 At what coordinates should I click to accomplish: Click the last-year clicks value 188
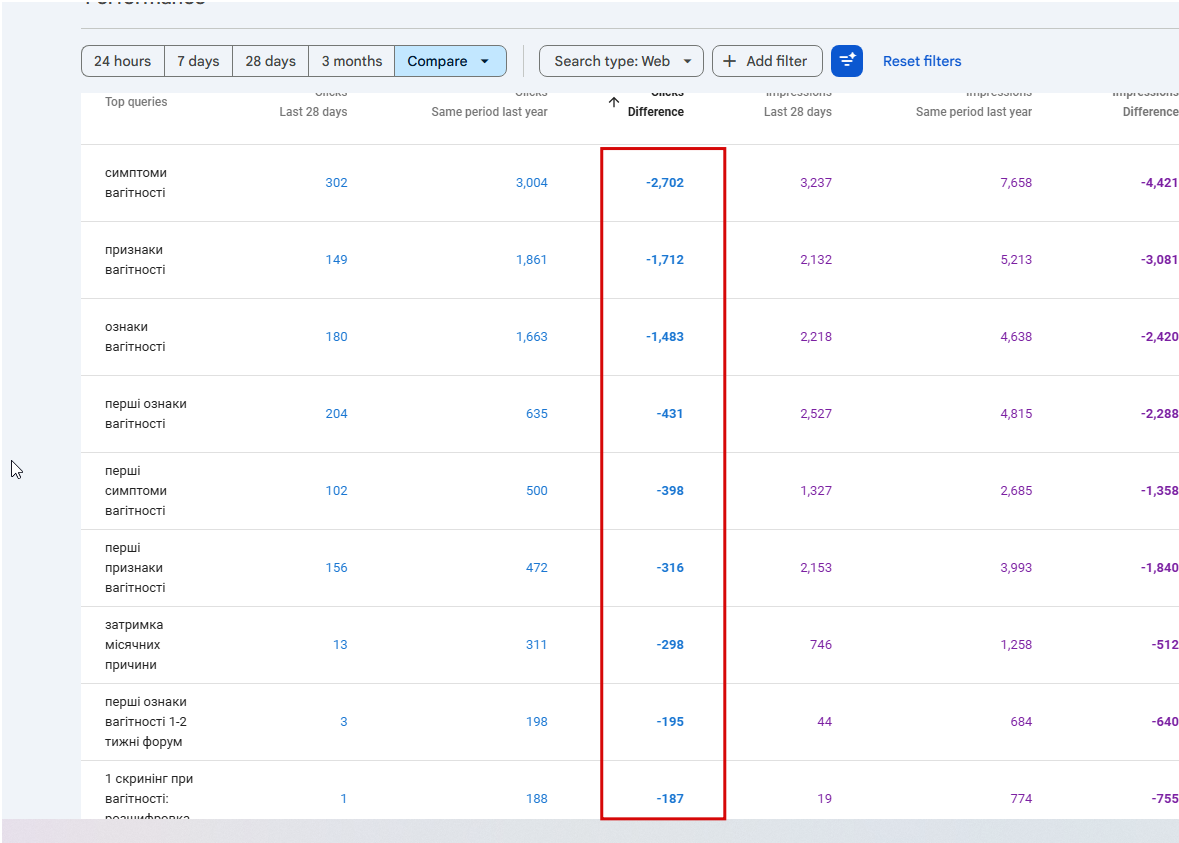[537, 799]
